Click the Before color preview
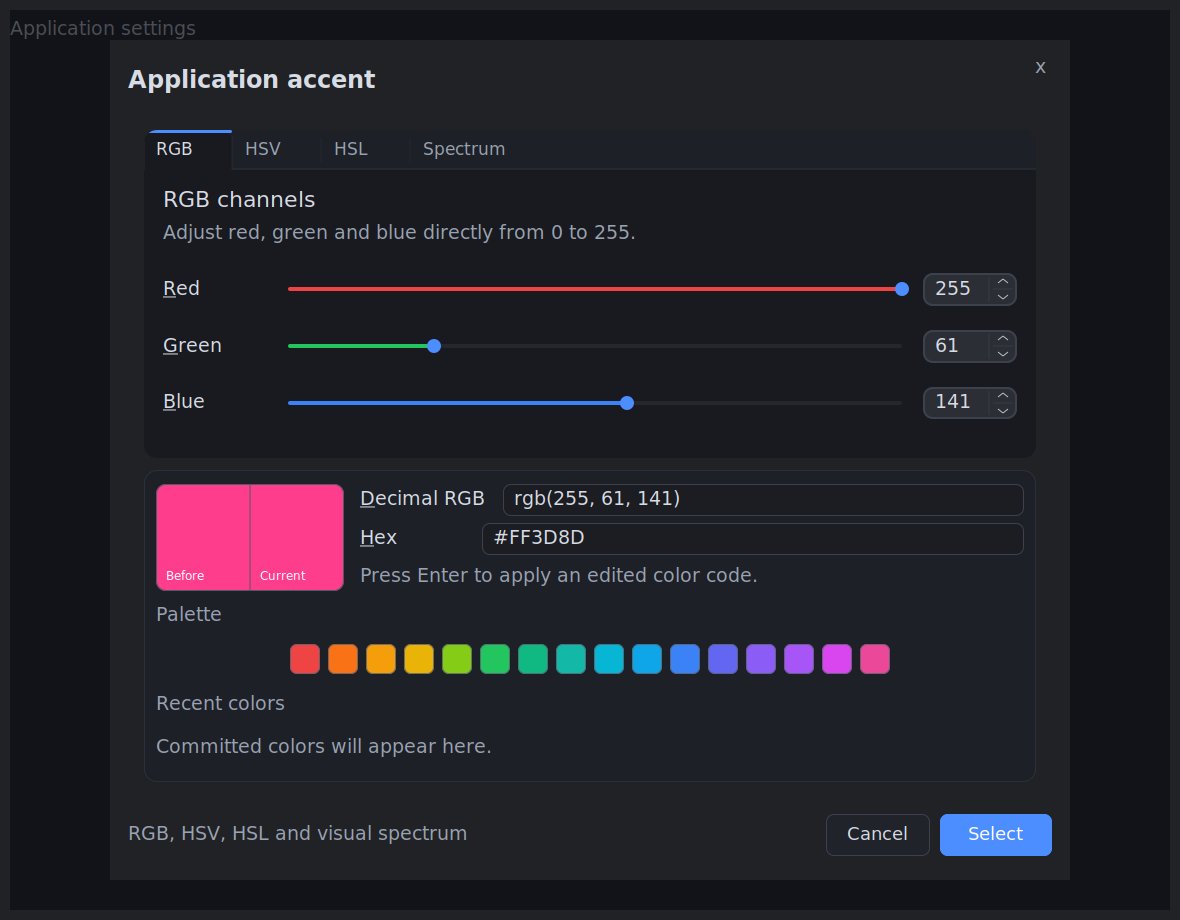The width and height of the screenshot is (1180, 920). click(203, 537)
